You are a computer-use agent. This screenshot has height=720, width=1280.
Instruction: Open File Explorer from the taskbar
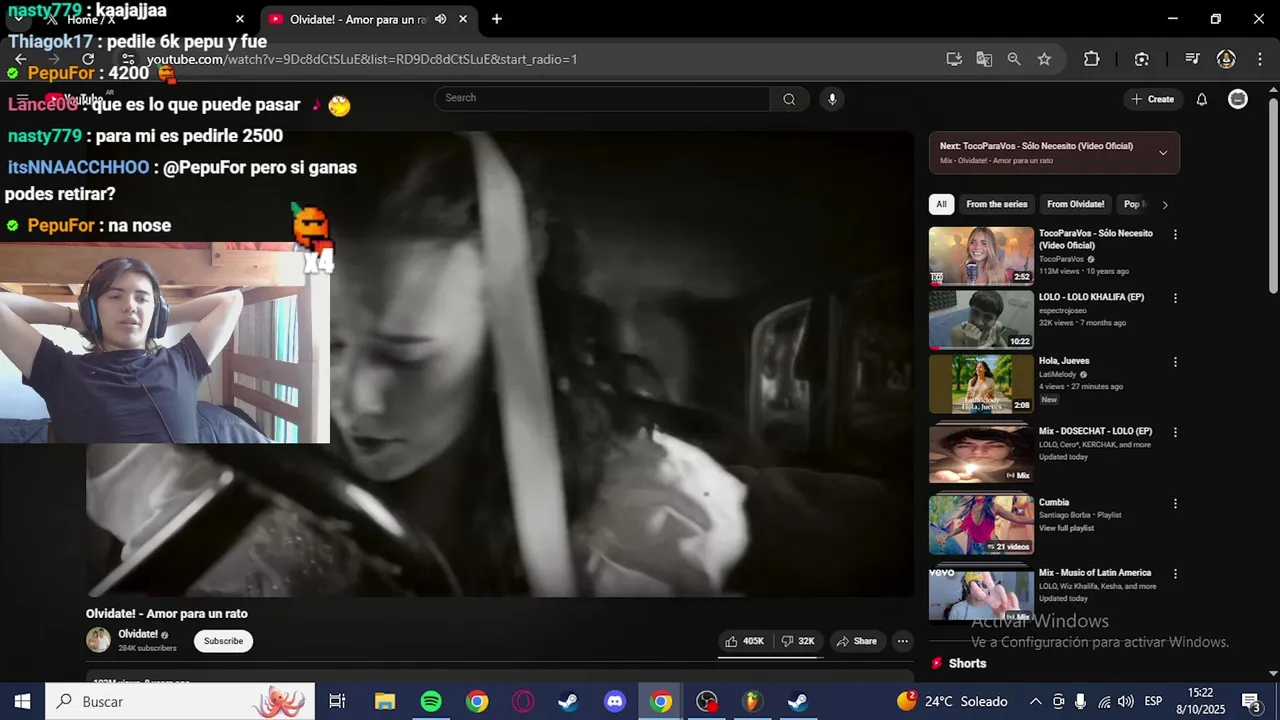(x=385, y=701)
